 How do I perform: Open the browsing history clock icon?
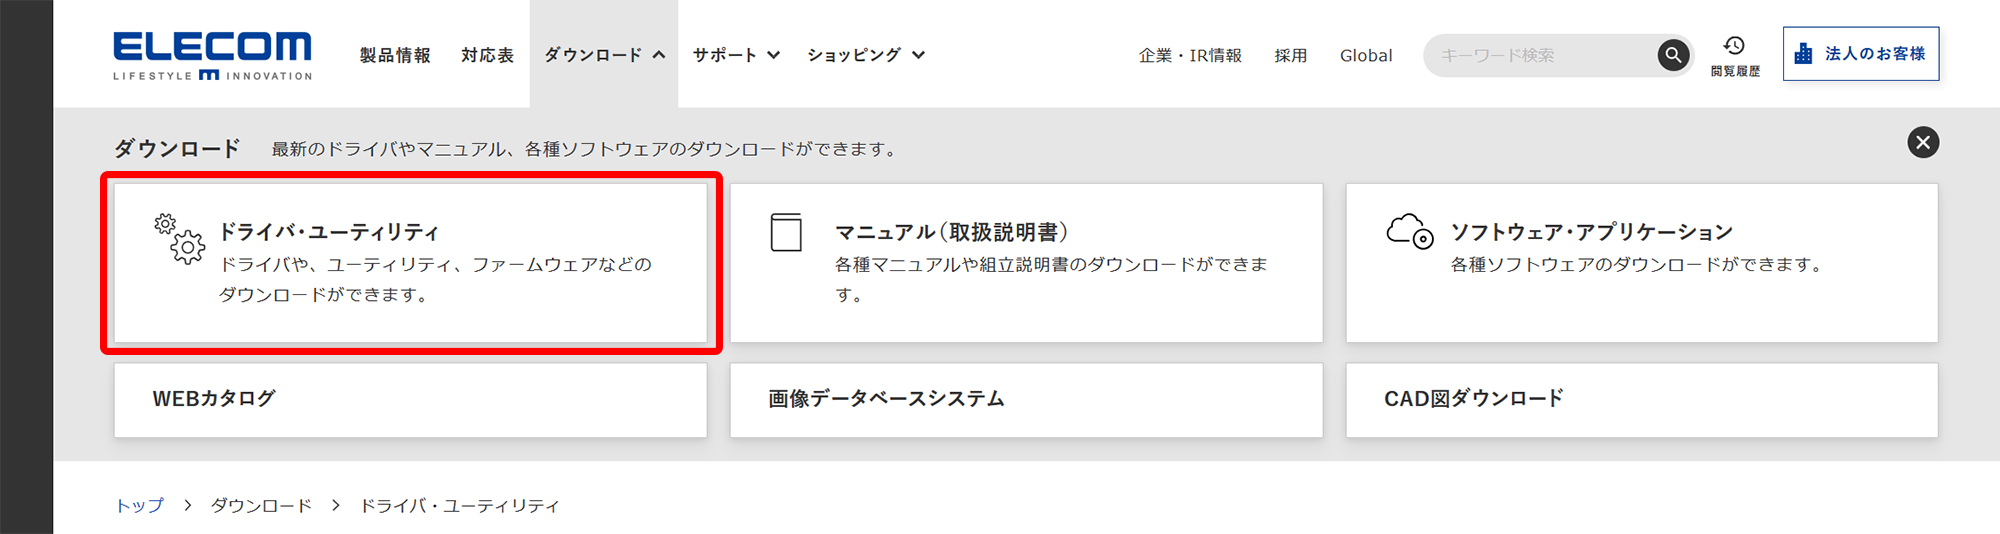click(1734, 46)
